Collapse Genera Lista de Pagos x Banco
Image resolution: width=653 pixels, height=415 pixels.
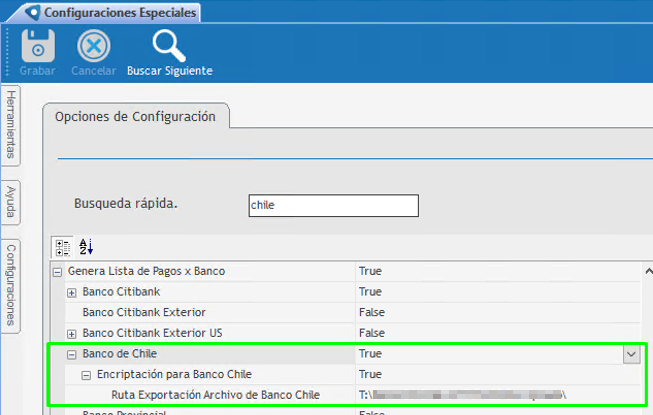point(57,272)
